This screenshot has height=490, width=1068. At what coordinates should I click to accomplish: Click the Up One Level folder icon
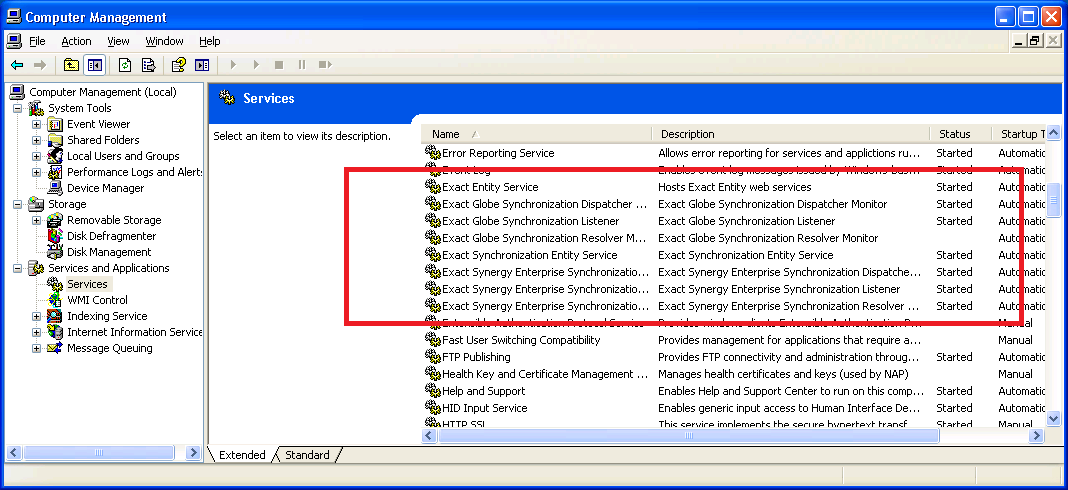[x=72, y=65]
